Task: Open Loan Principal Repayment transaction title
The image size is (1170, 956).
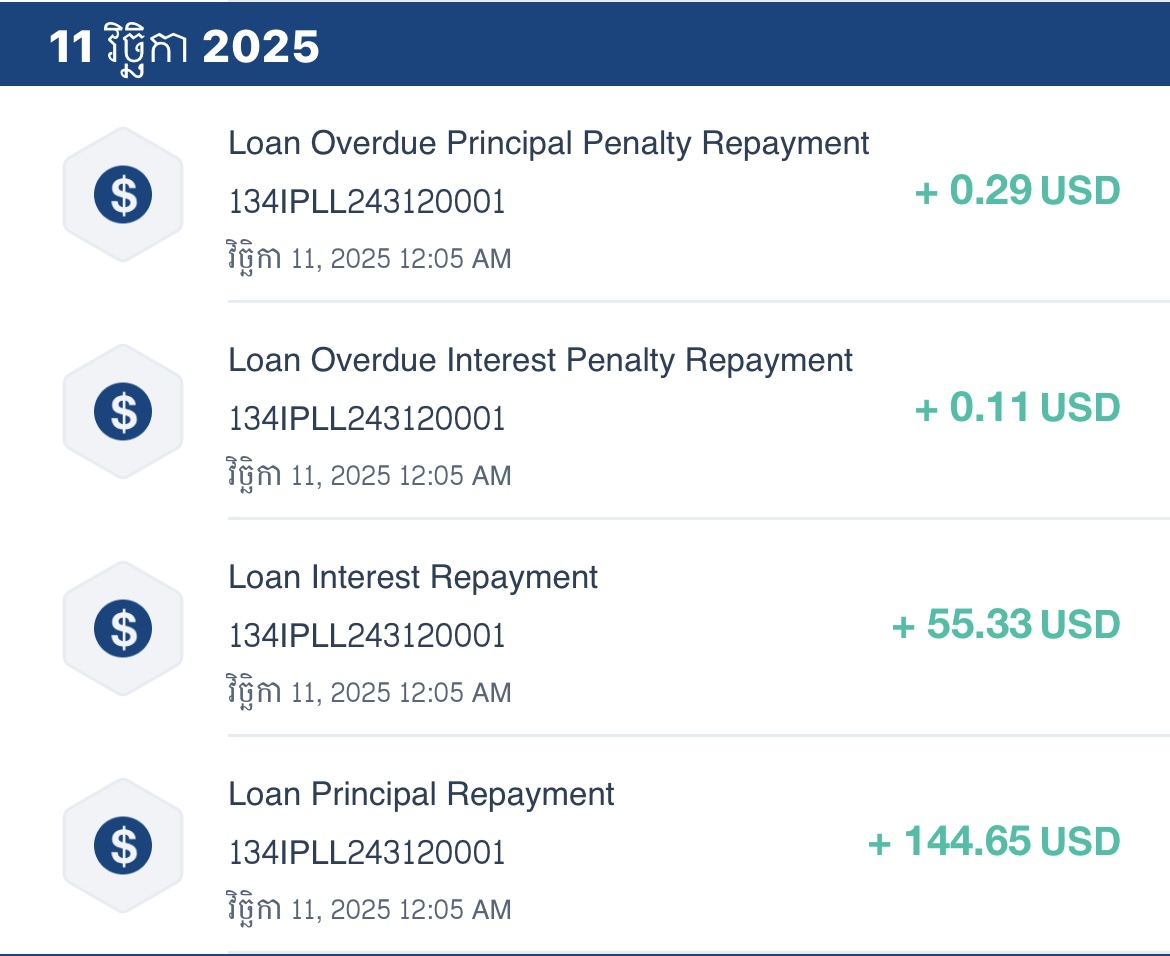Action: pos(421,795)
